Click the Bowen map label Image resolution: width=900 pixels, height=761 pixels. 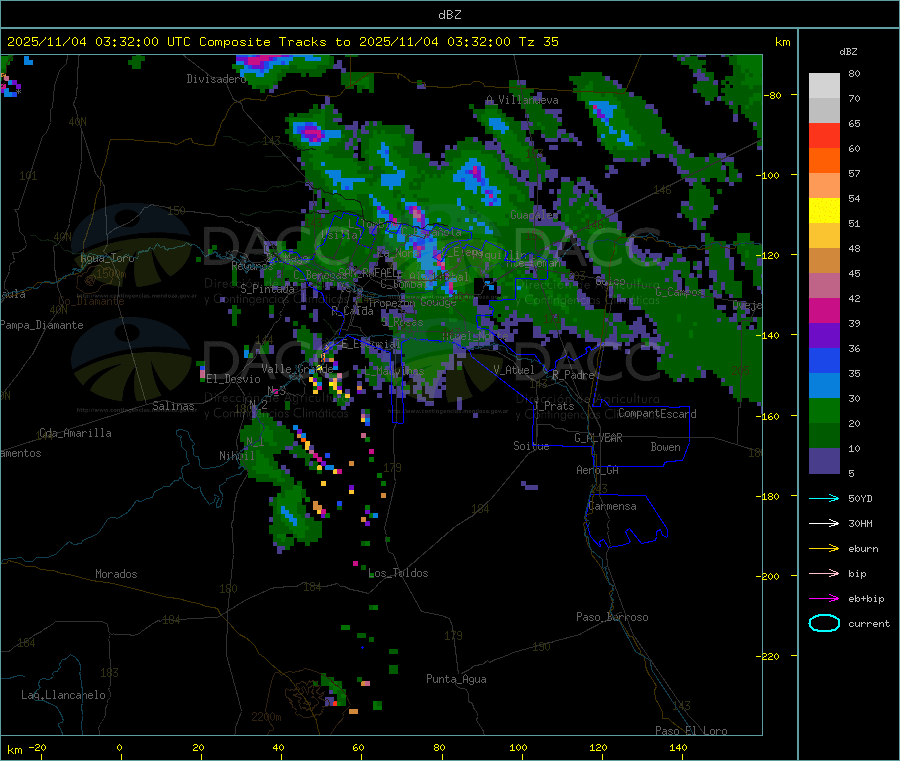pos(665,447)
